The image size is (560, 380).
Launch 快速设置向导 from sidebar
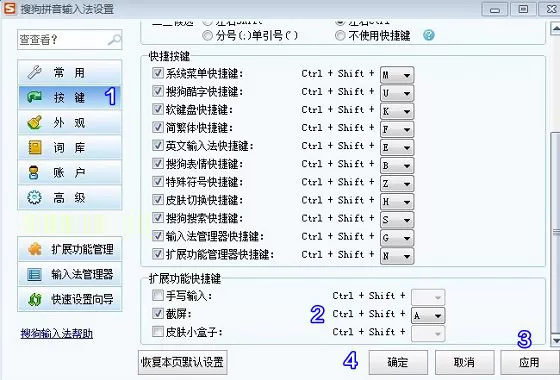point(70,299)
